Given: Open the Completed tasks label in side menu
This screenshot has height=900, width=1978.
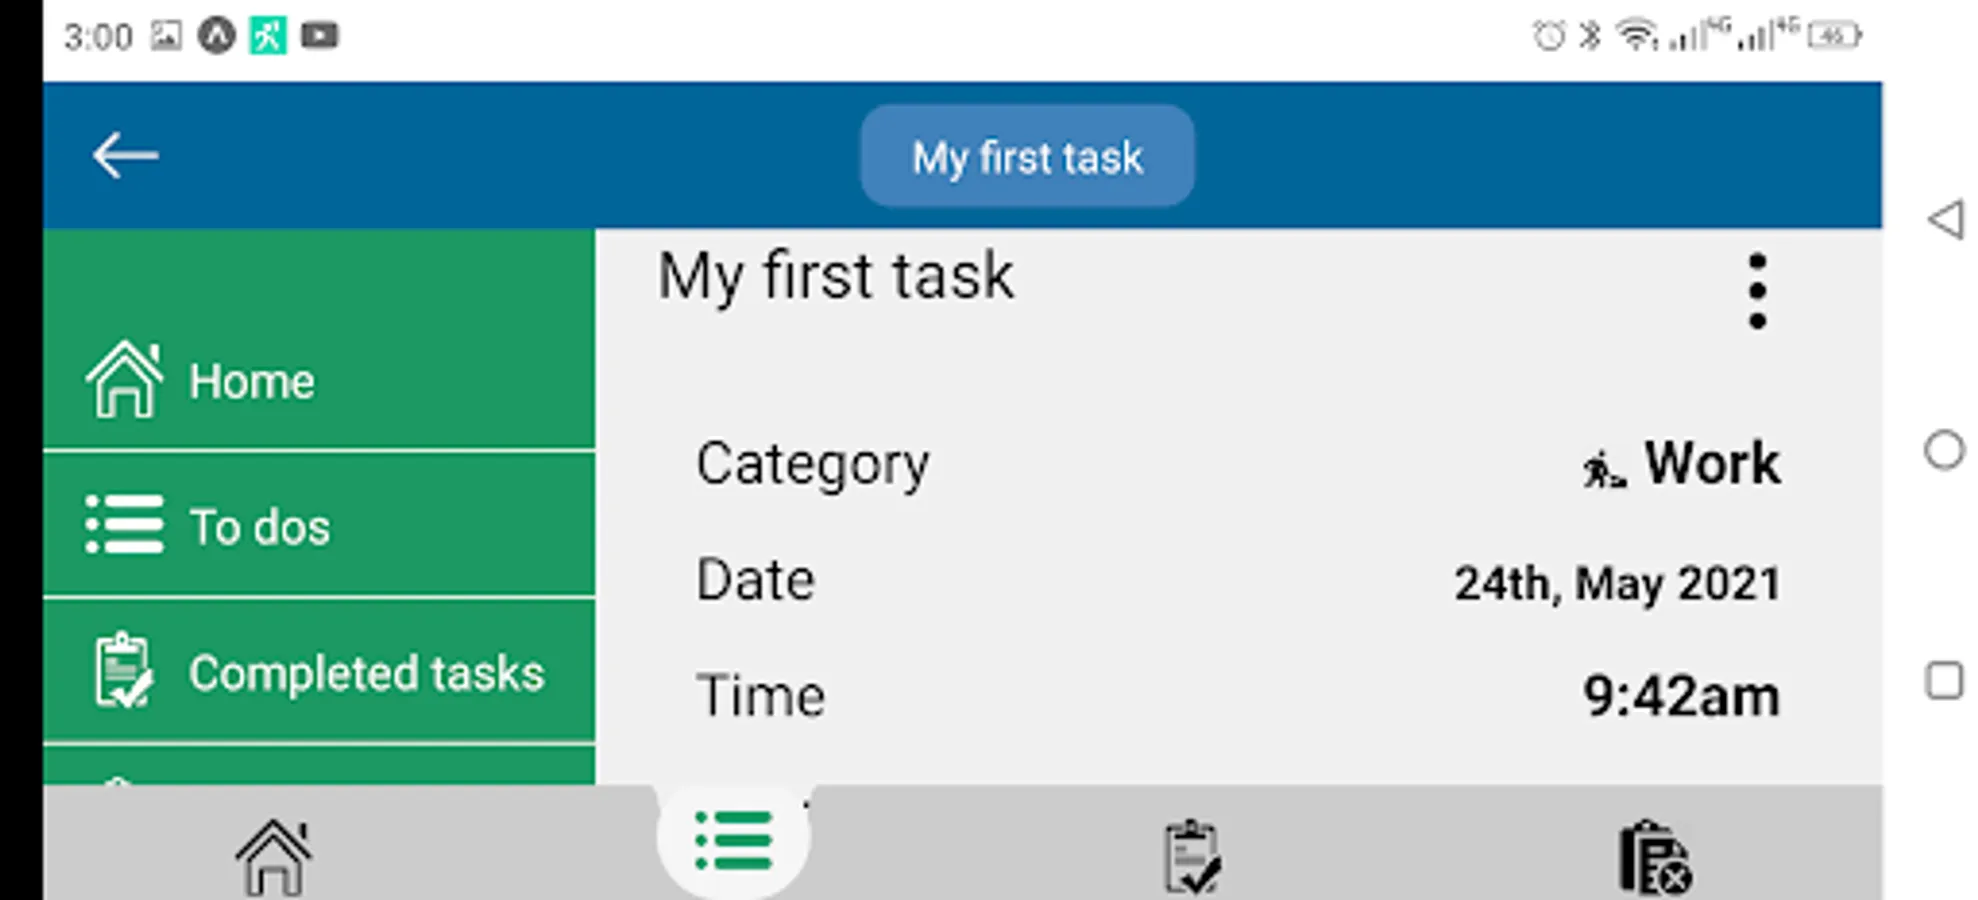Looking at the screenshot, I should (x=366, y=673).
